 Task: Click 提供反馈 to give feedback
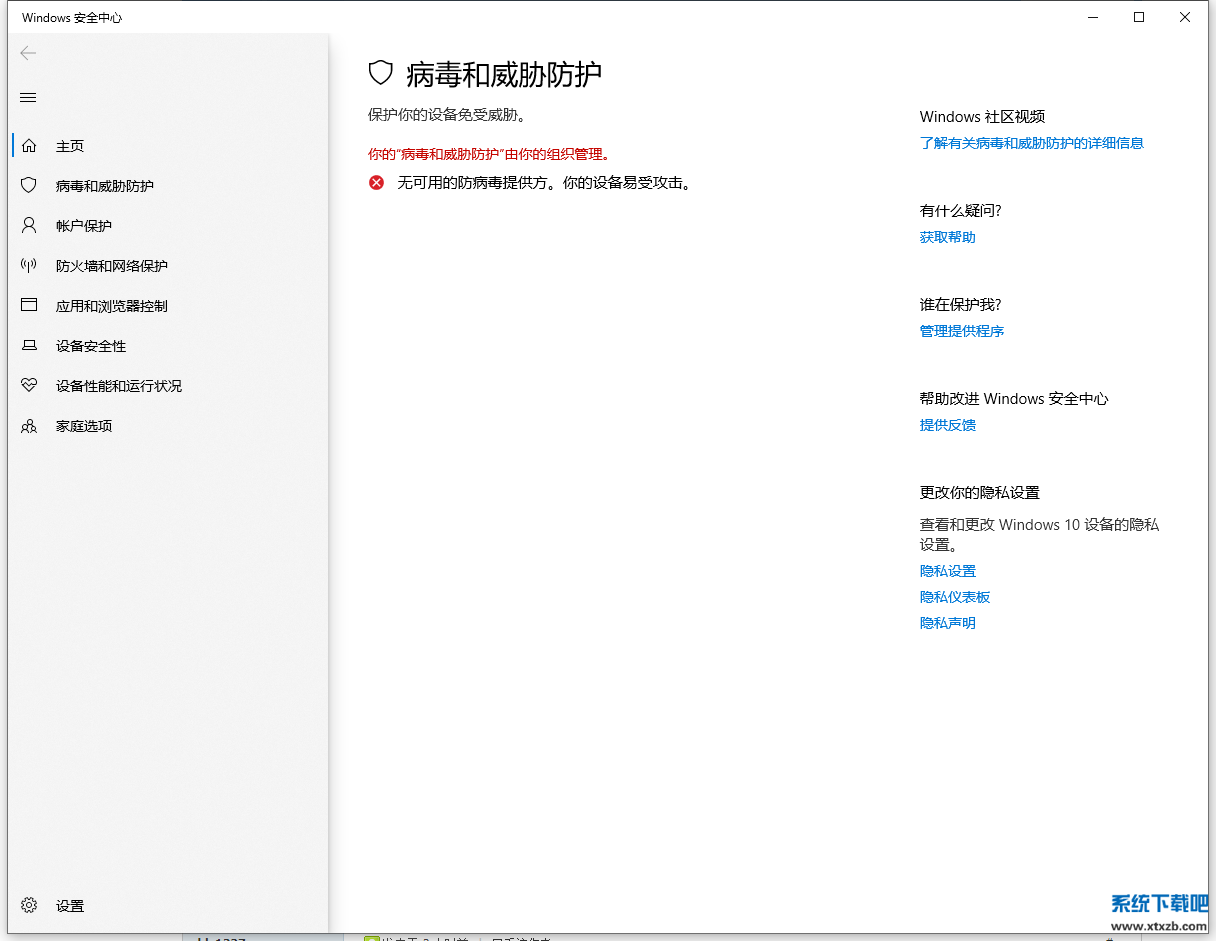pos(947,424)
